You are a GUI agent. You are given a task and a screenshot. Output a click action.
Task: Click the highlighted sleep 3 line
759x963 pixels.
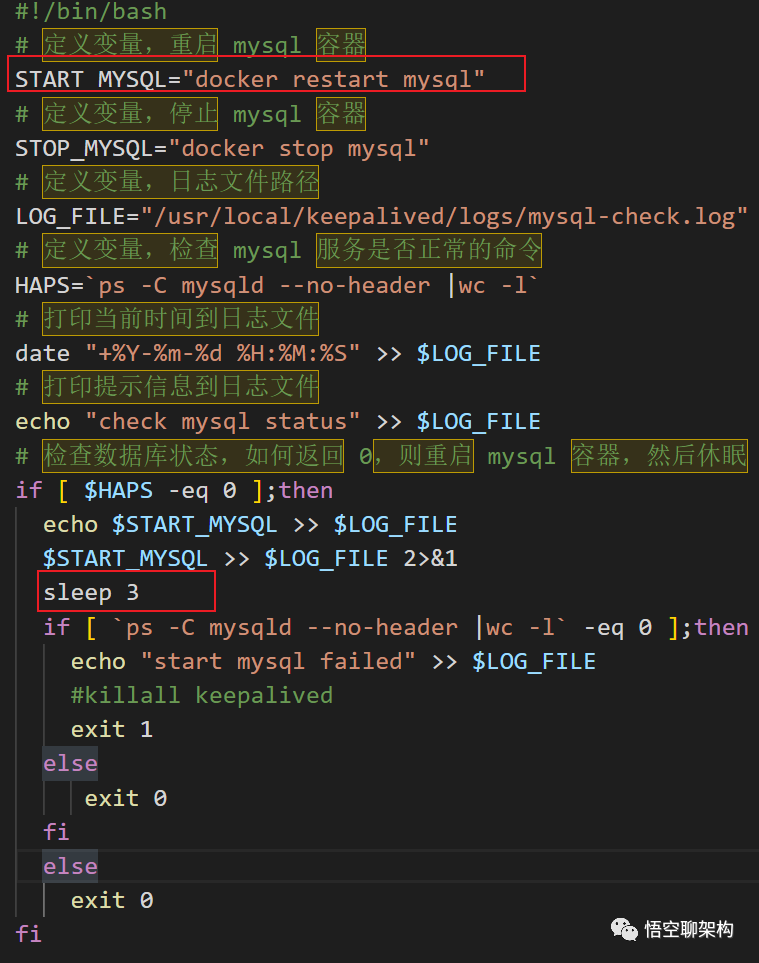coord(91,593)
